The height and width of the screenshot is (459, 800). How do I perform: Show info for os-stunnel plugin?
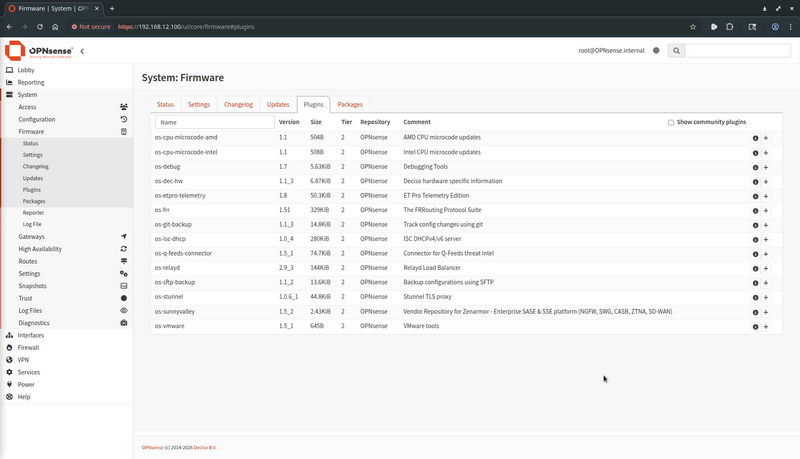pos(755,297)
